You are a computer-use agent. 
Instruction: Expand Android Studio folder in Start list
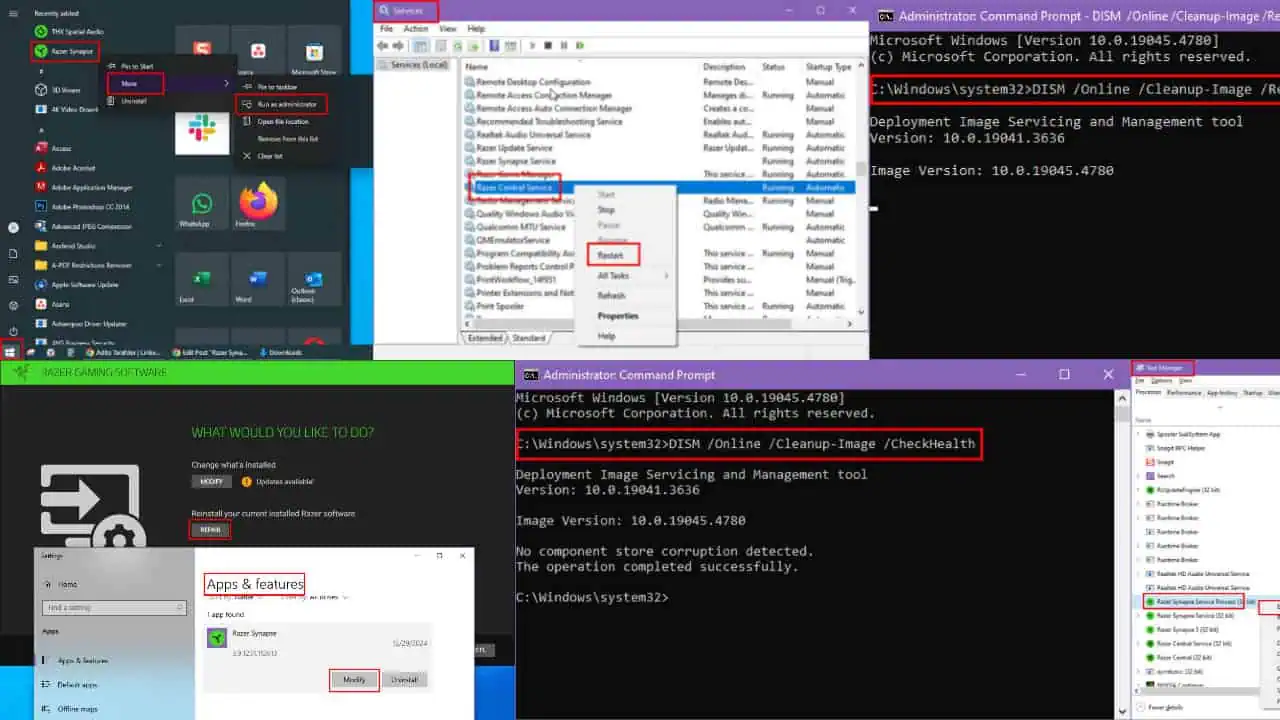coord(159,245)
